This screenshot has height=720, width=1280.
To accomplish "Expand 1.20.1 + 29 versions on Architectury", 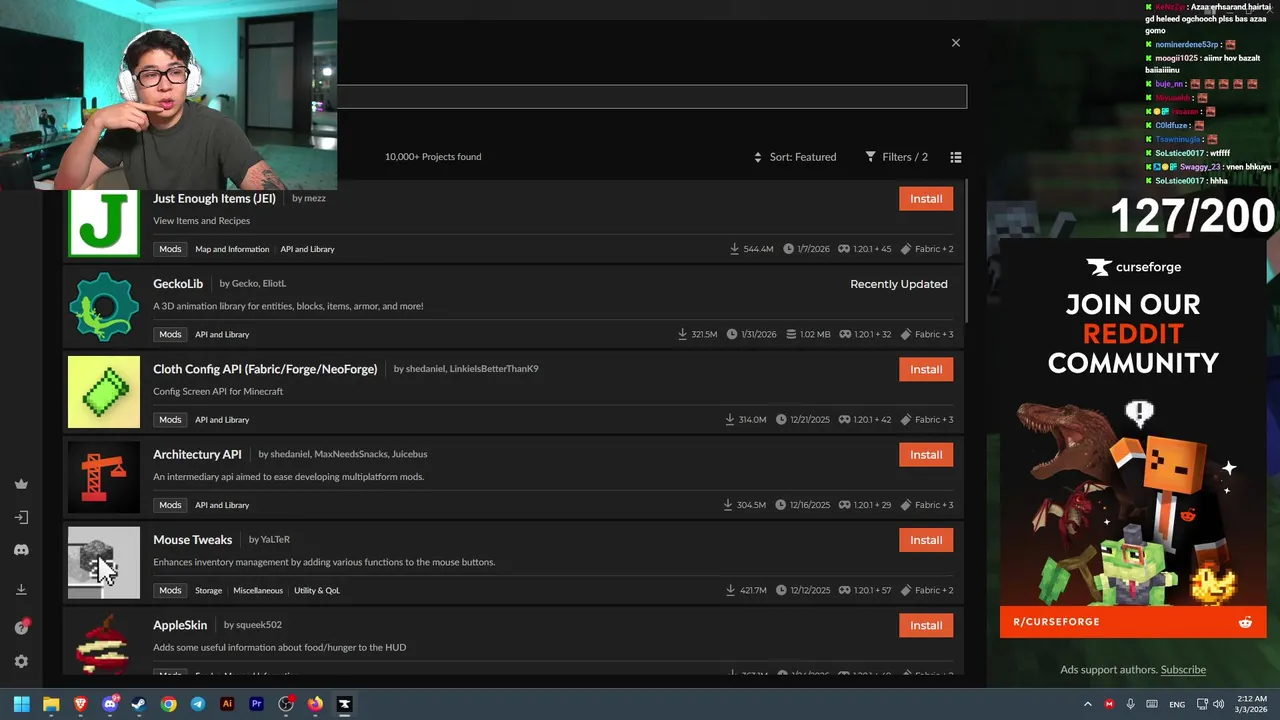I will 865,505.
